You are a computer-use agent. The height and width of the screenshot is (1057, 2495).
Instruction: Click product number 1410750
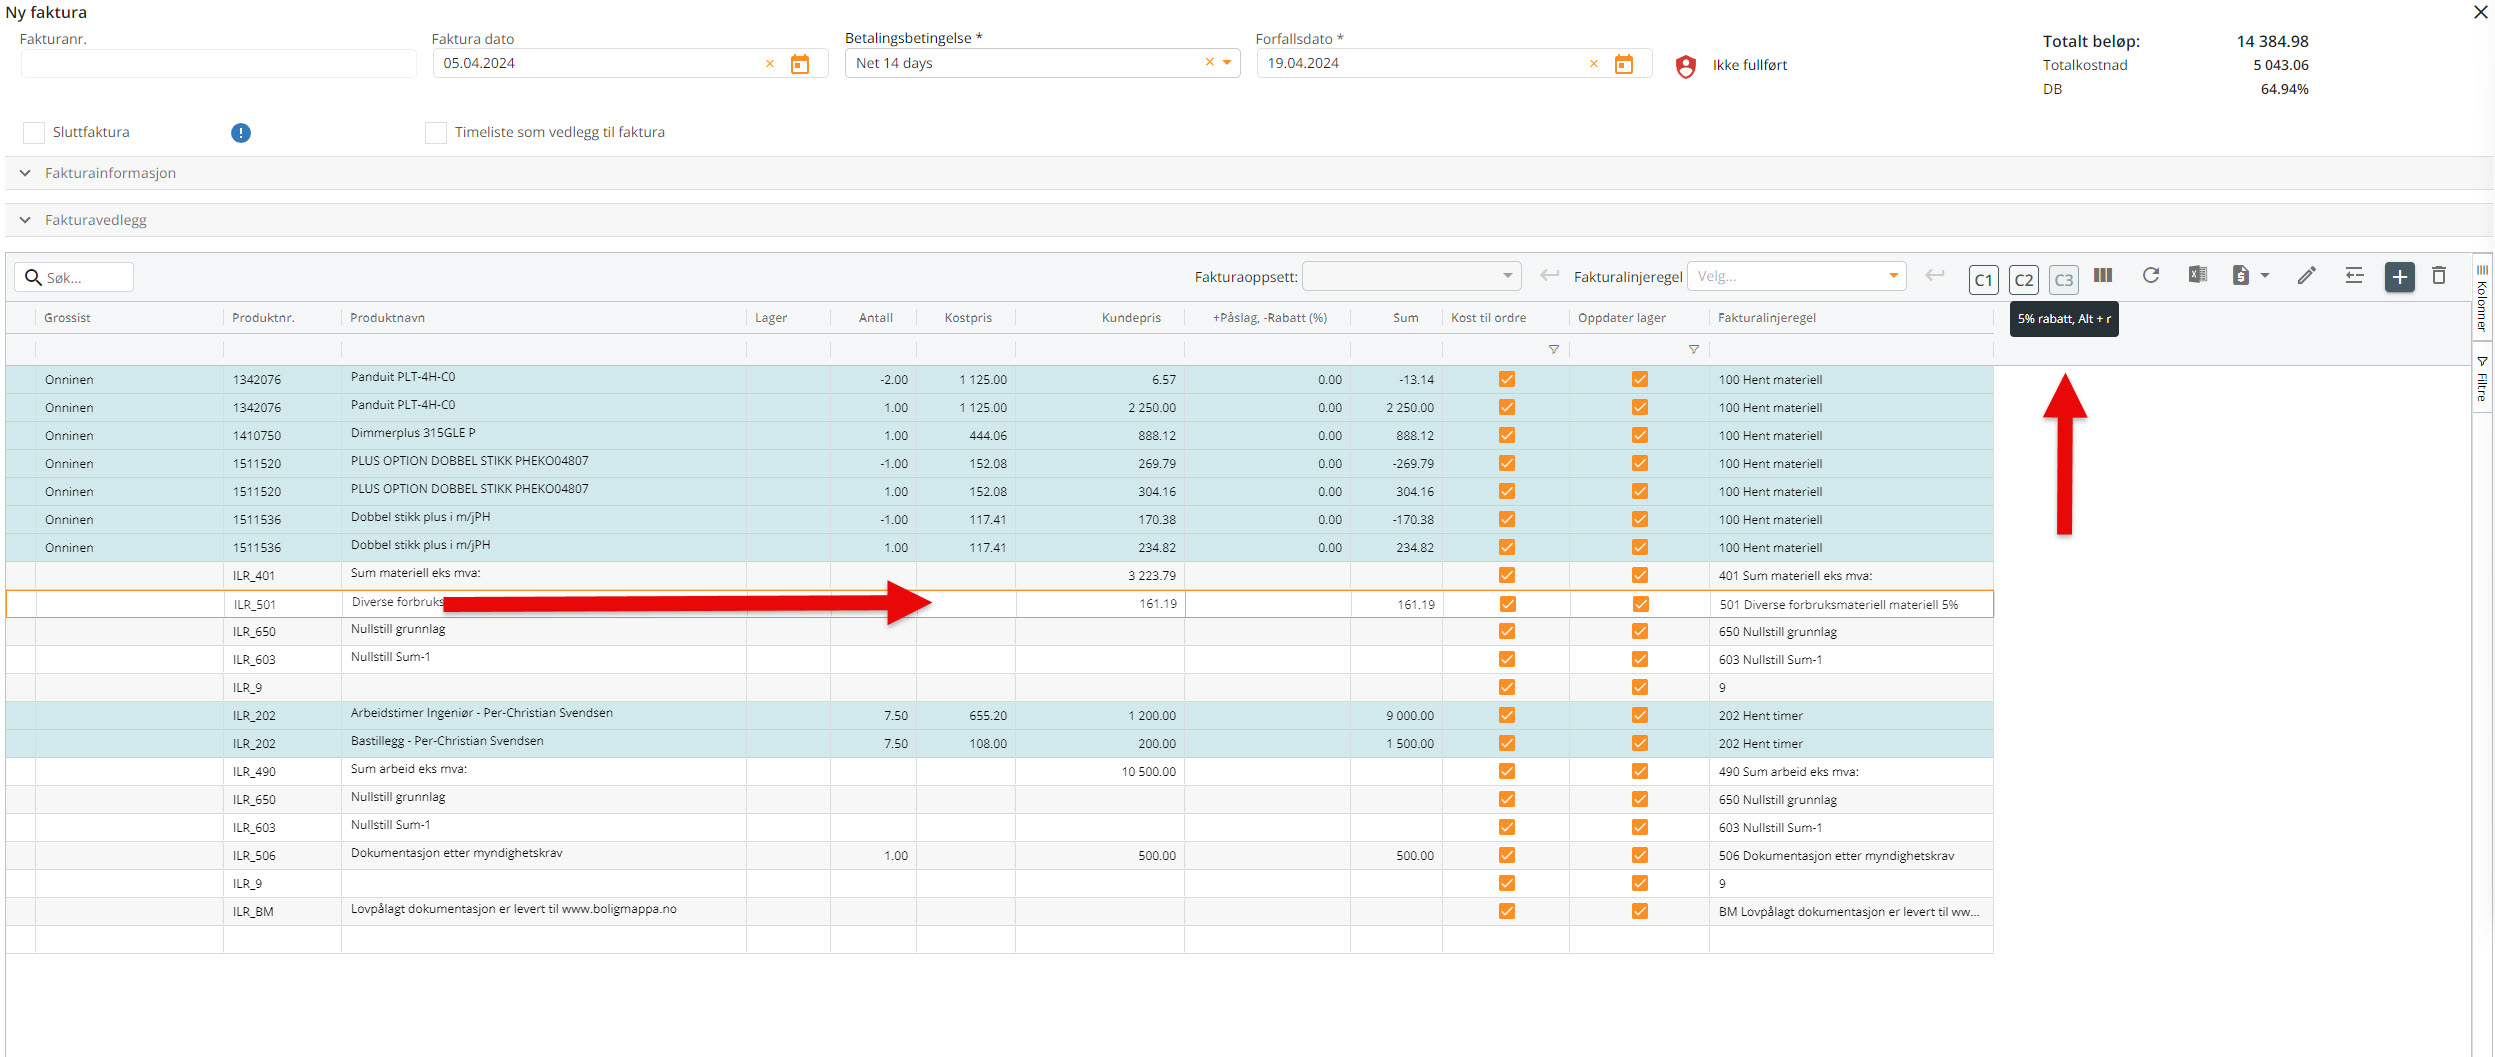[x=257, y=436]
